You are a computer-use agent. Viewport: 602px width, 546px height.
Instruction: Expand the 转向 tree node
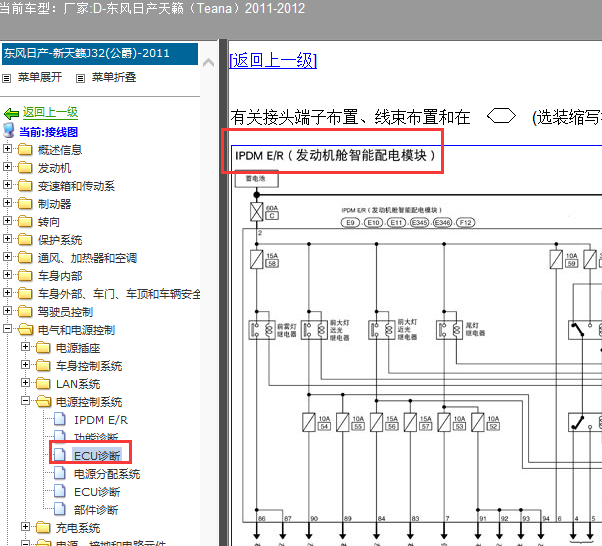tap(7, 221)
